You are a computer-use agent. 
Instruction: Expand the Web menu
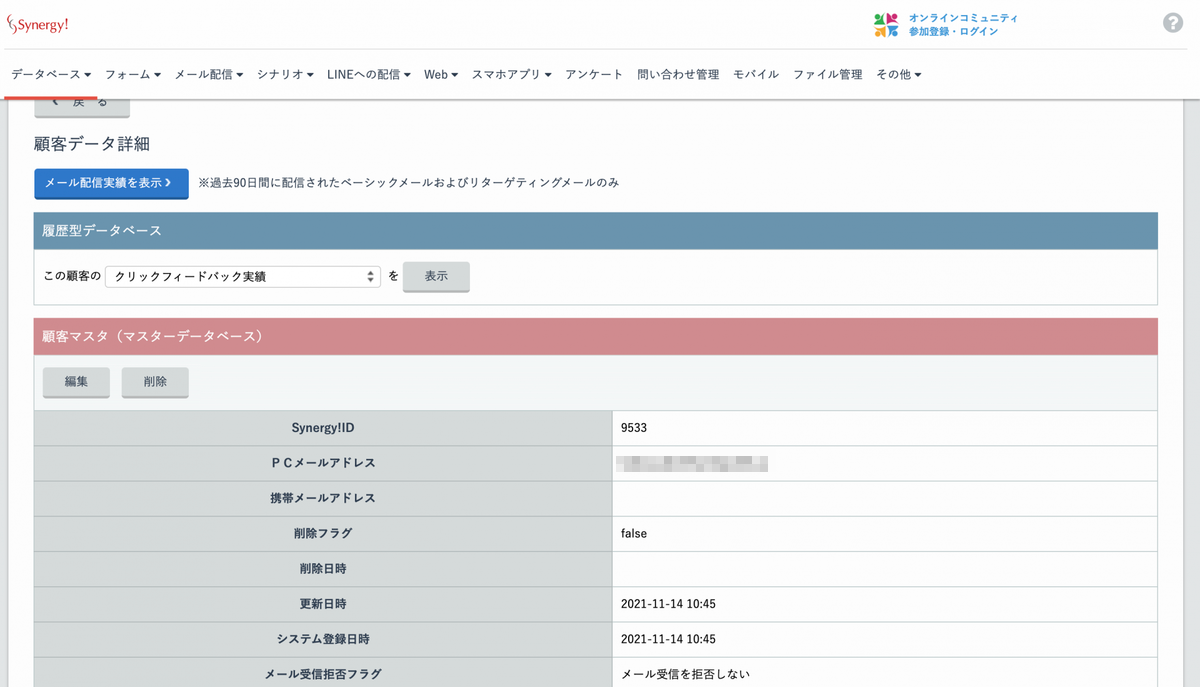(x=439, y=73)
